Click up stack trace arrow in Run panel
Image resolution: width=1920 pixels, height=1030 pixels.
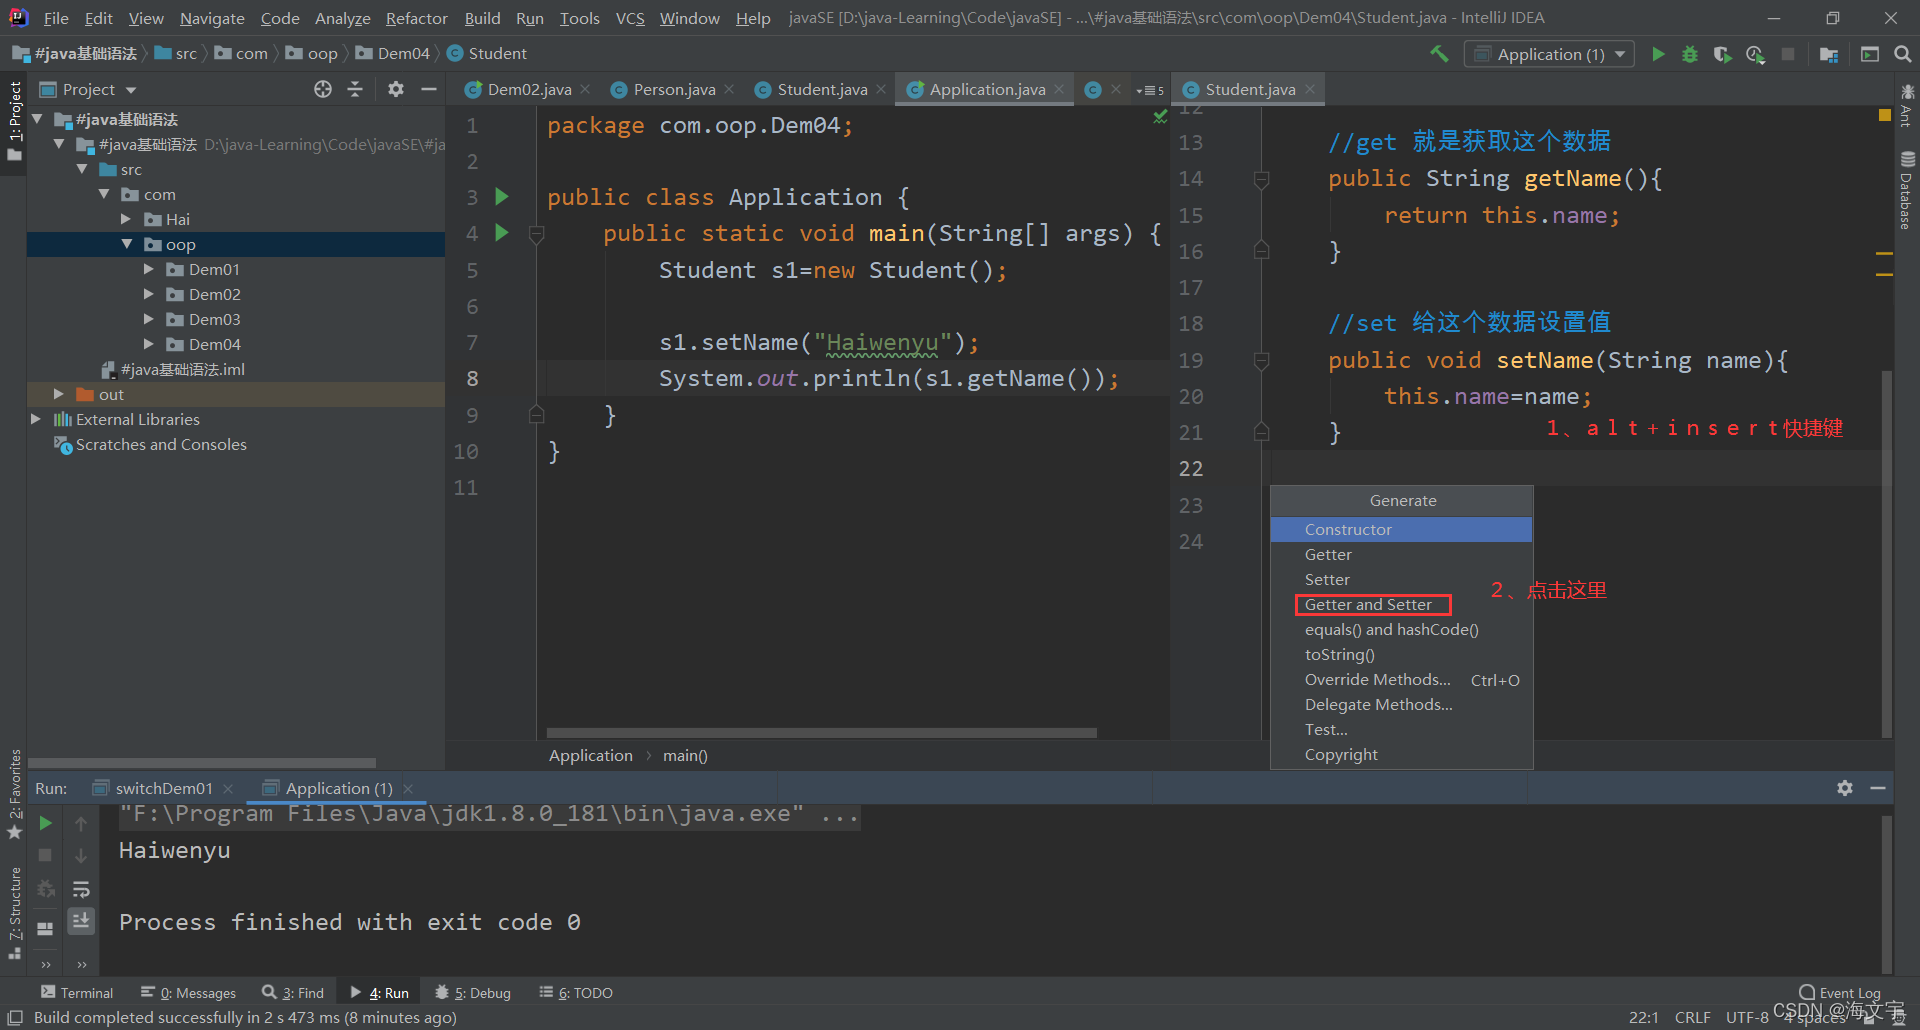[81, 823]
